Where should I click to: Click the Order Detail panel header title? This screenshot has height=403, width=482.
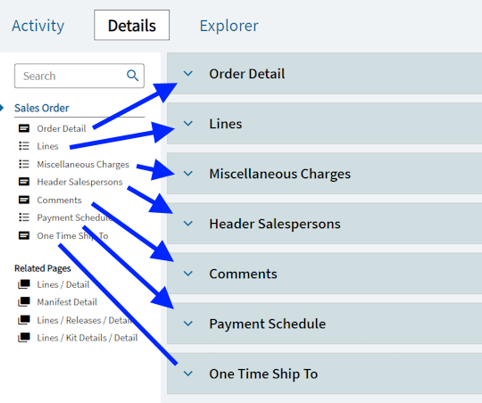[x=247, y=74]
